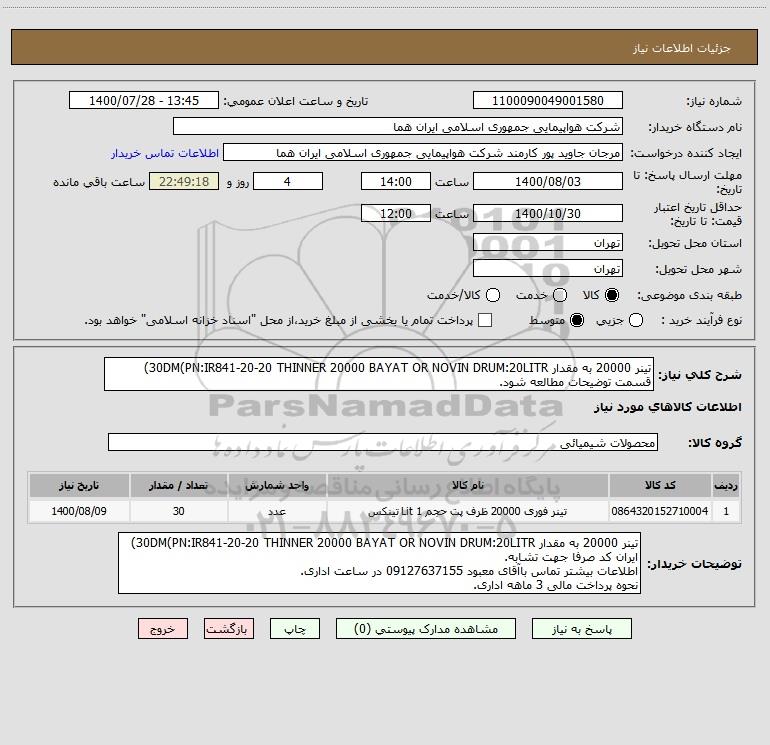The image size is (770, 745).
Task: Click the need number field 1100090049001580
Action: 548,101
